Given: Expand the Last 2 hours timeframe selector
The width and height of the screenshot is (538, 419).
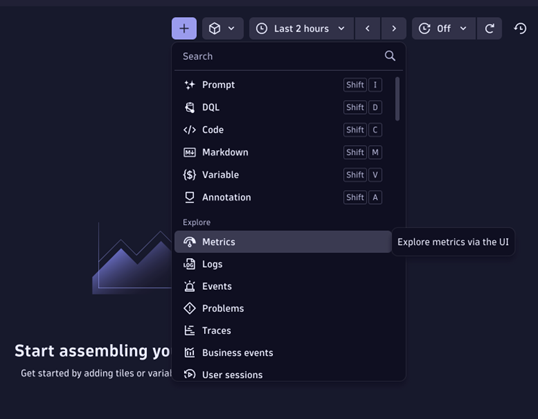Looking at the screenshot, I should pos(301,28).
